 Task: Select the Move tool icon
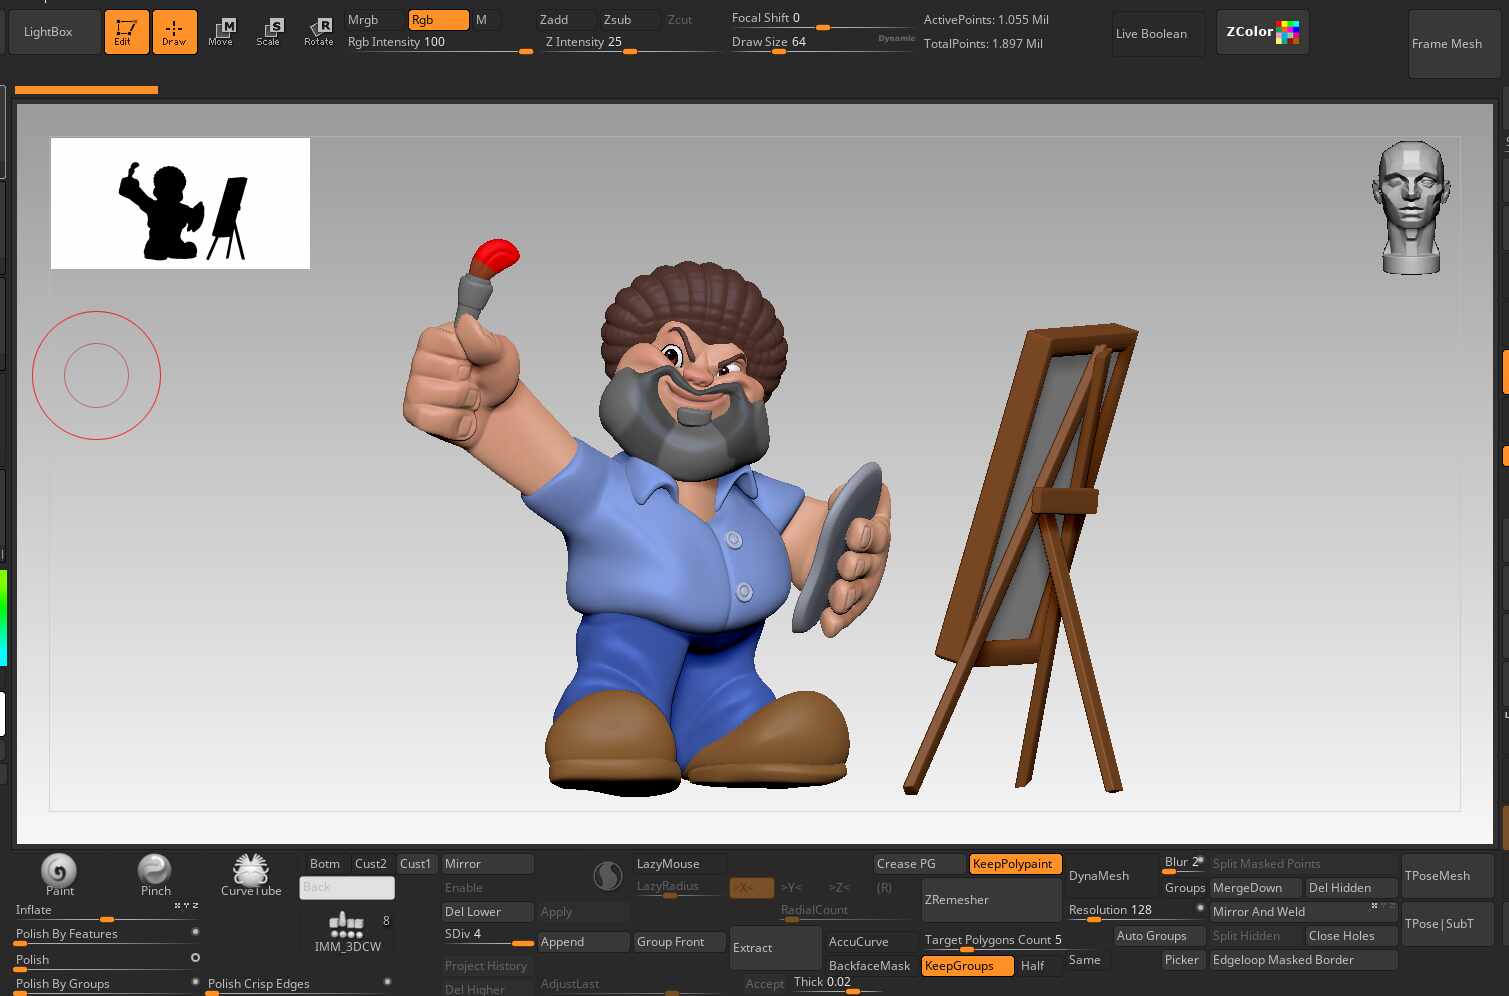tap(221, 31)
